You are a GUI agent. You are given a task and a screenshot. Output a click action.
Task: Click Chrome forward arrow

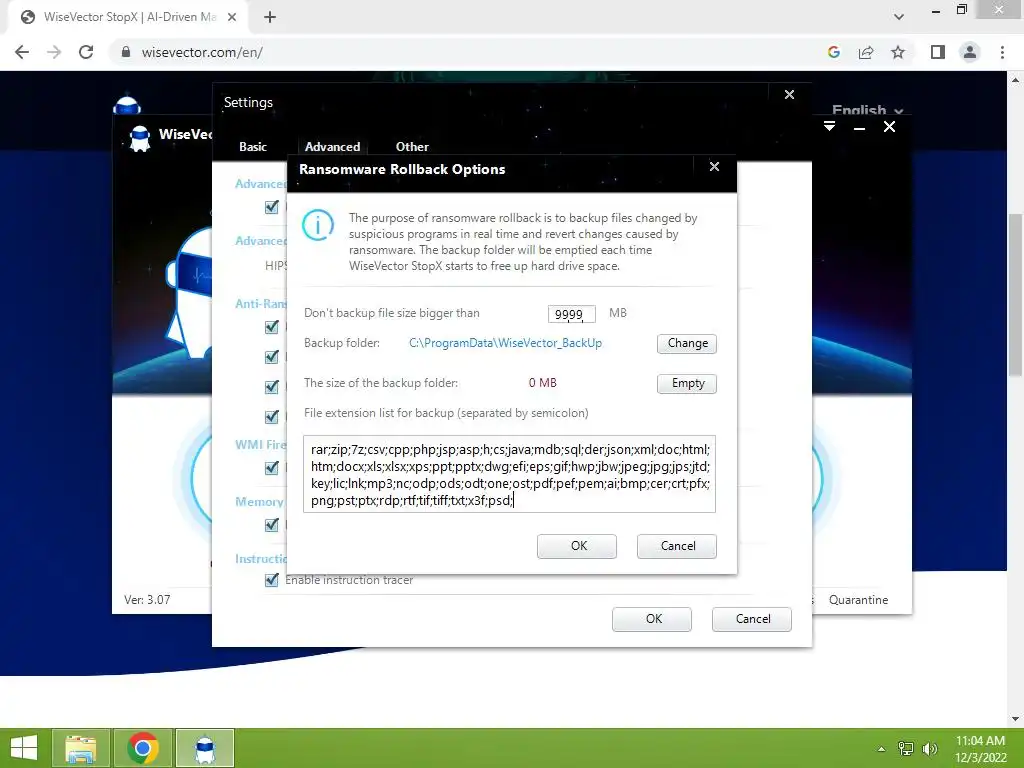(54, 52)
